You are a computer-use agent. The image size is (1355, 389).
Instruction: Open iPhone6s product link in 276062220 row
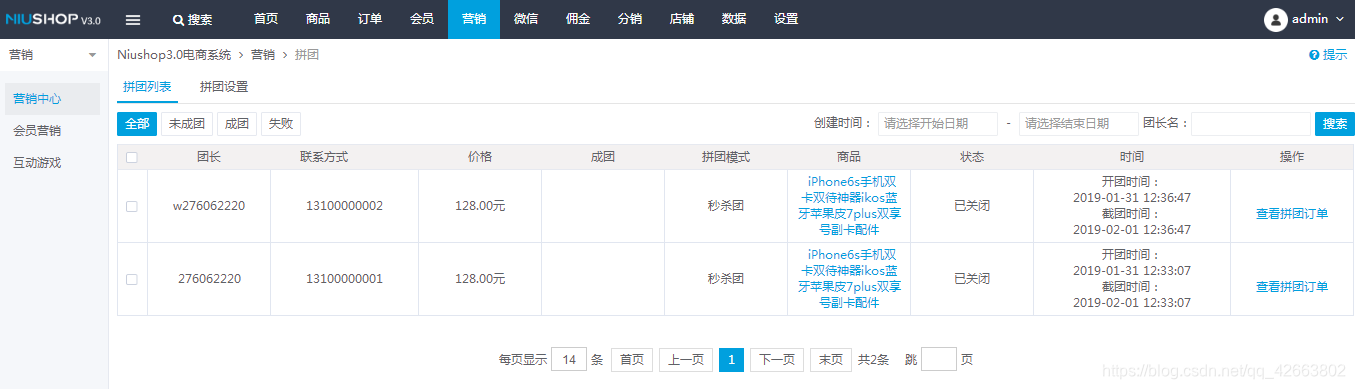point(849,279)
